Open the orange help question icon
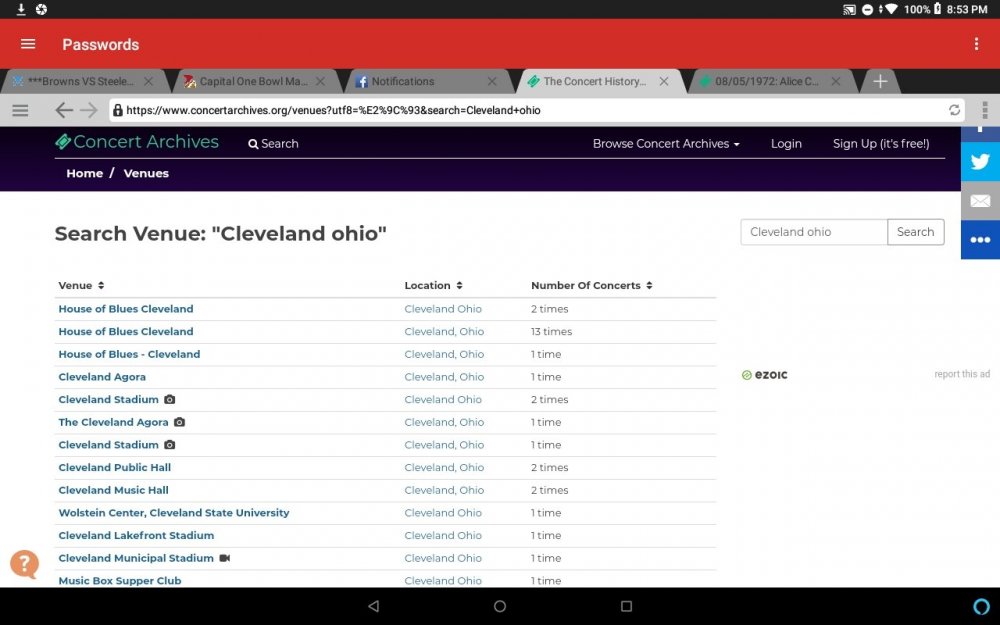This screenshot has width=1000, height=625. tap(25, 564)
